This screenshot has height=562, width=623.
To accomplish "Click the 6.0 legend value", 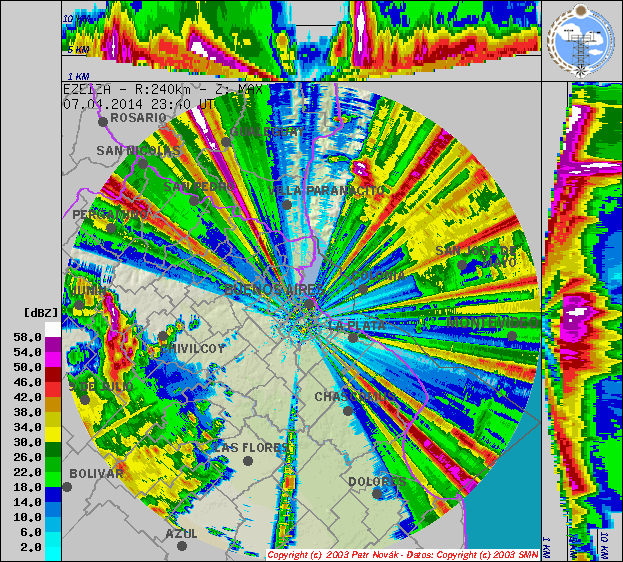I will [31, 532].
